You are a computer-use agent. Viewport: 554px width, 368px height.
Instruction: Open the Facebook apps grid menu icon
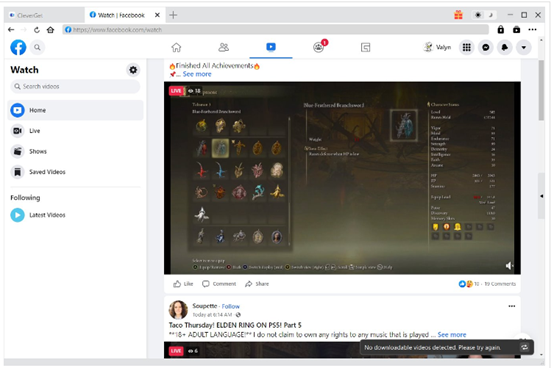click(x=466, y=47)
